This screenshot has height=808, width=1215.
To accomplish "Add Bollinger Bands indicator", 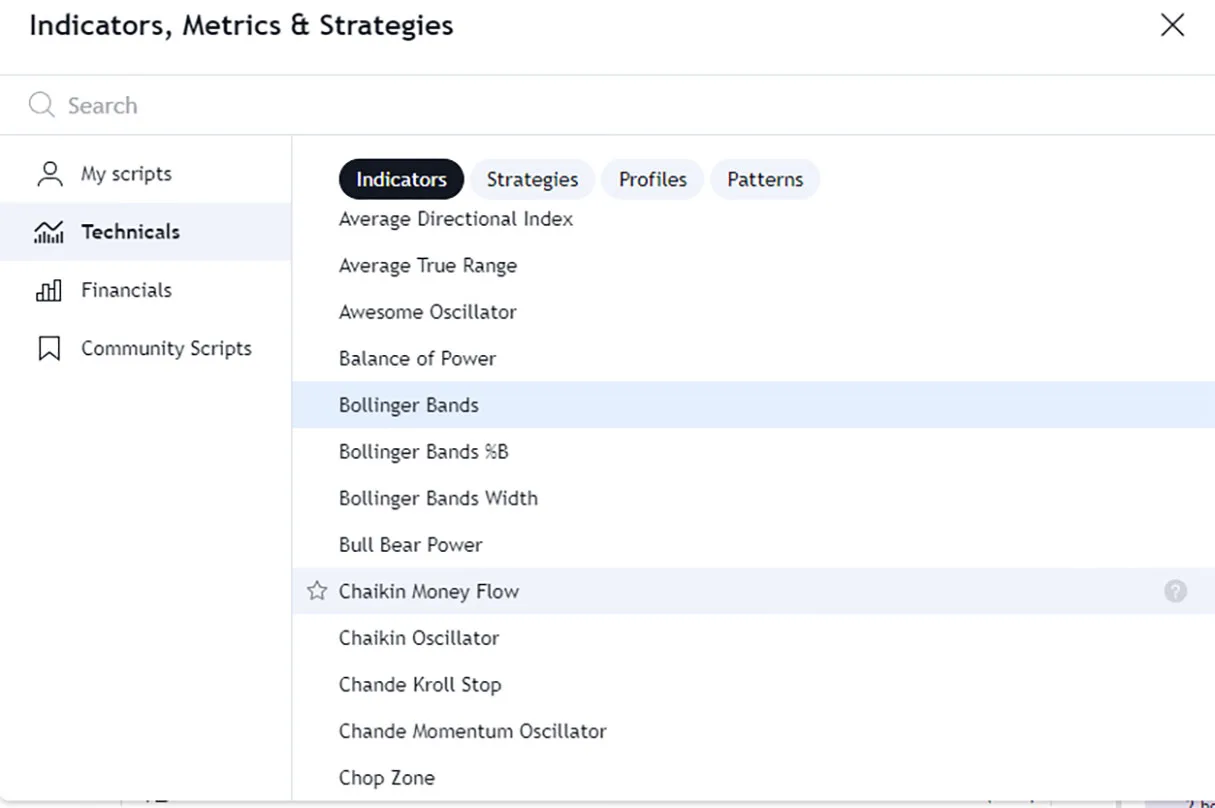I will pos(409,405).
